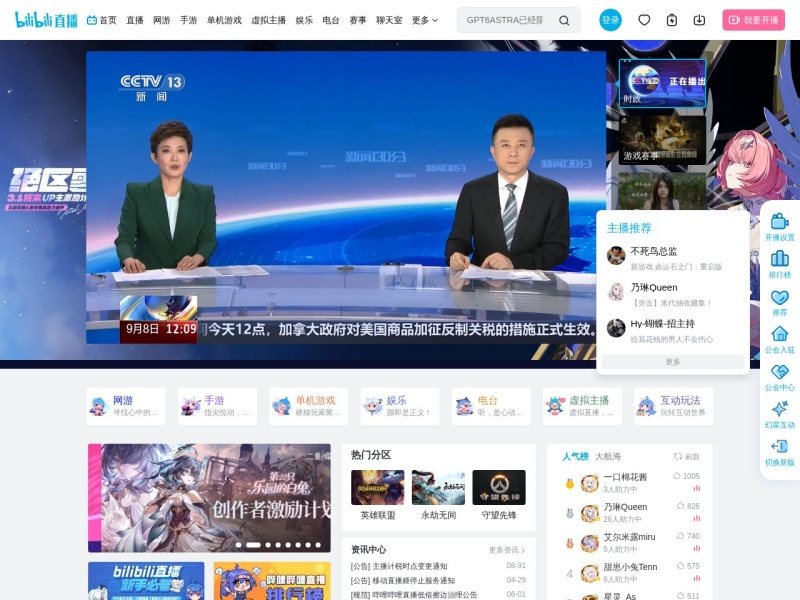Click 切换新版 switch icon in sidebar
The height and width of the screenshot is (600, 800).
(780, 446)
